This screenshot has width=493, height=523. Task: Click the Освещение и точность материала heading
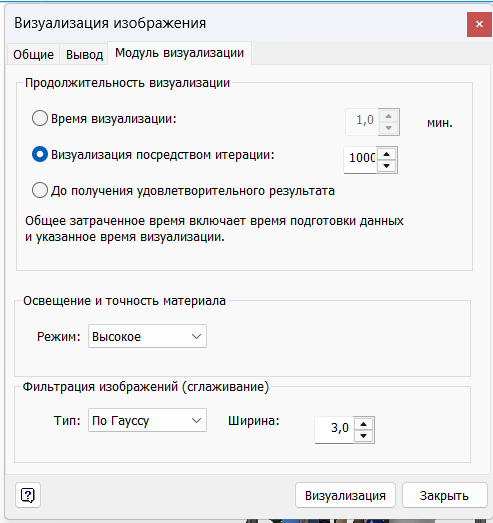coord(124,301)
